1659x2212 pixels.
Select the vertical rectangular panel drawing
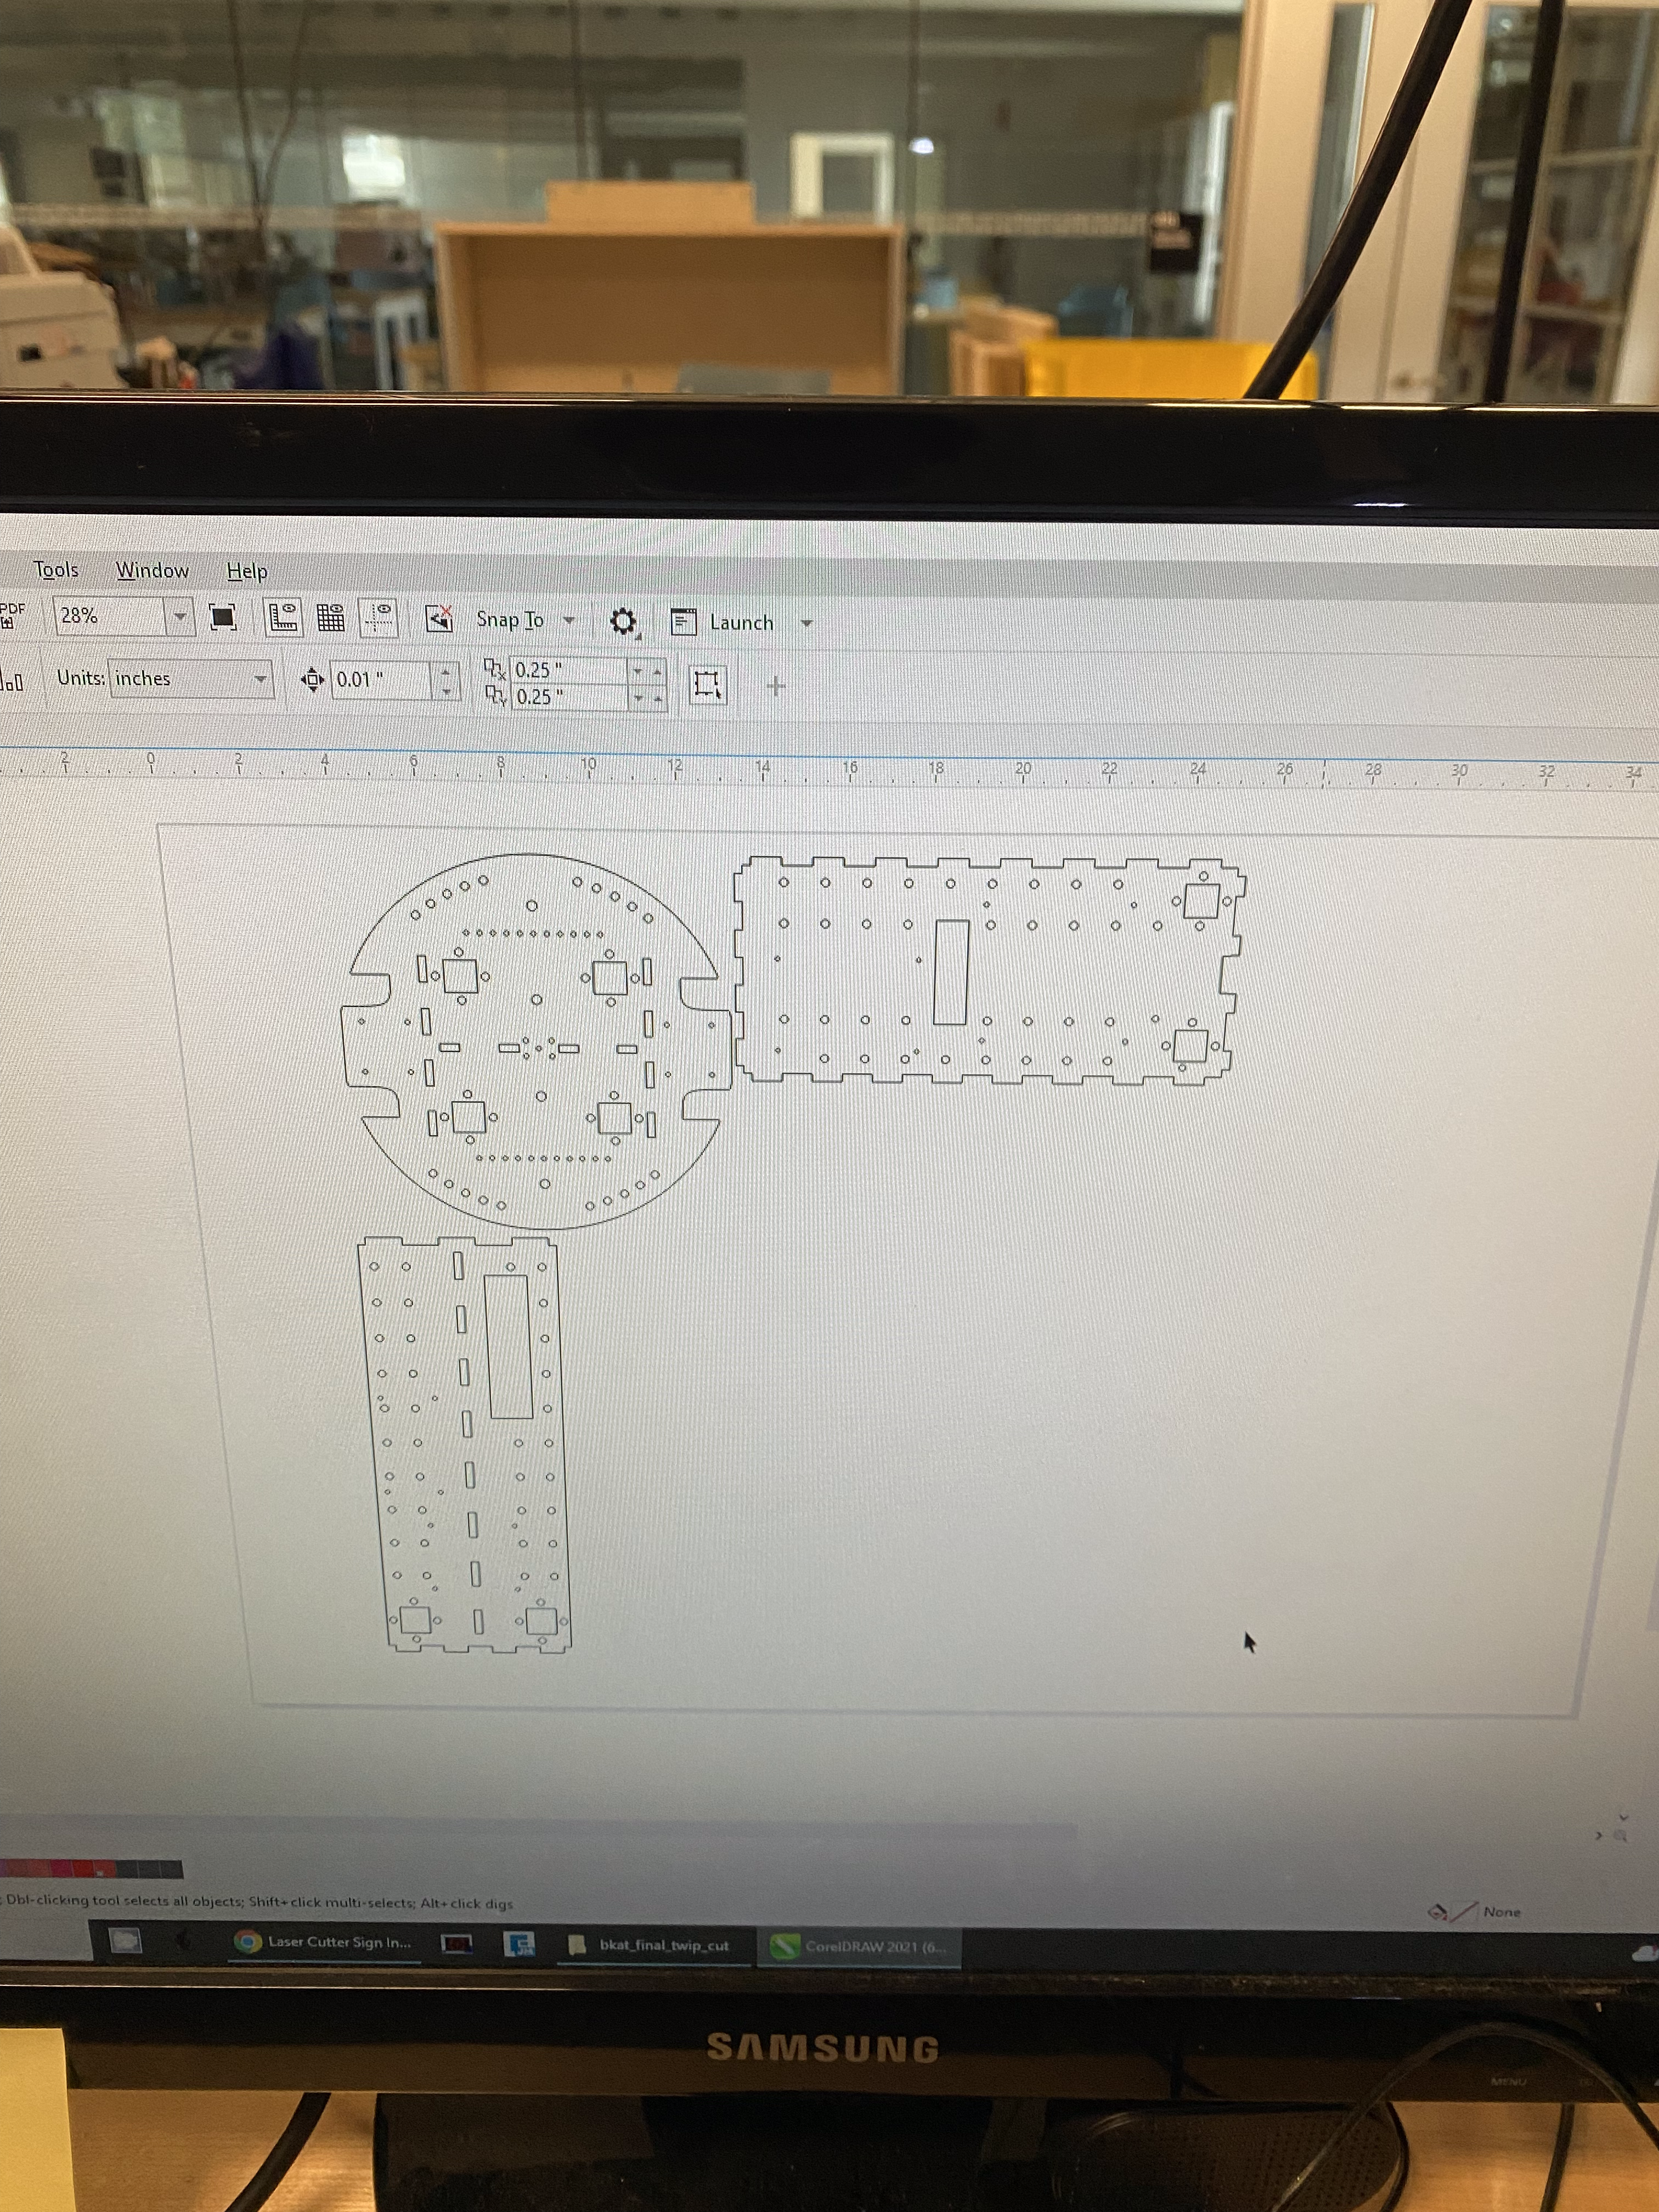click(x=464, y=1444)
